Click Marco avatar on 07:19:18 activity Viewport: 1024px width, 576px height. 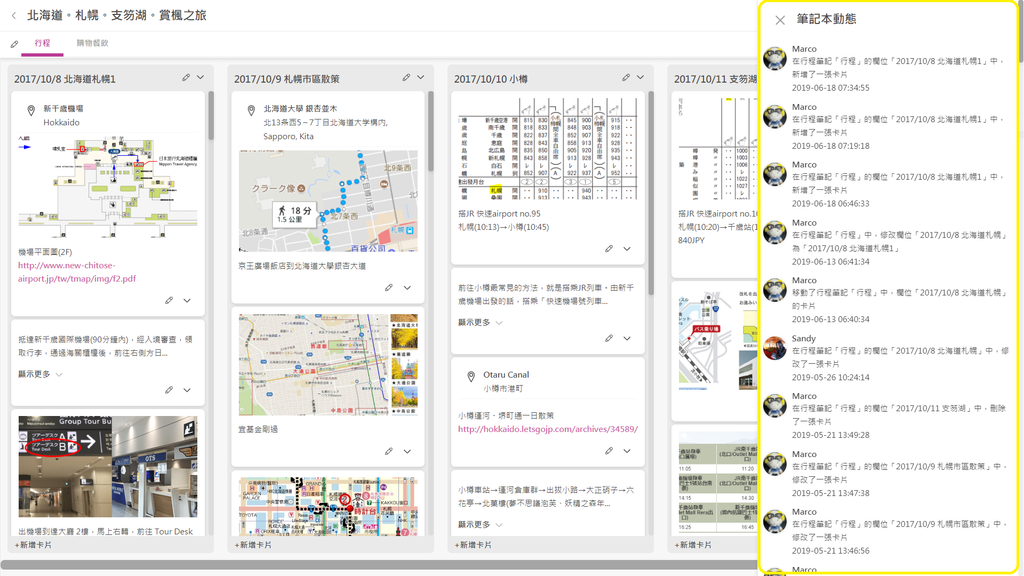(x=775, y=116)
